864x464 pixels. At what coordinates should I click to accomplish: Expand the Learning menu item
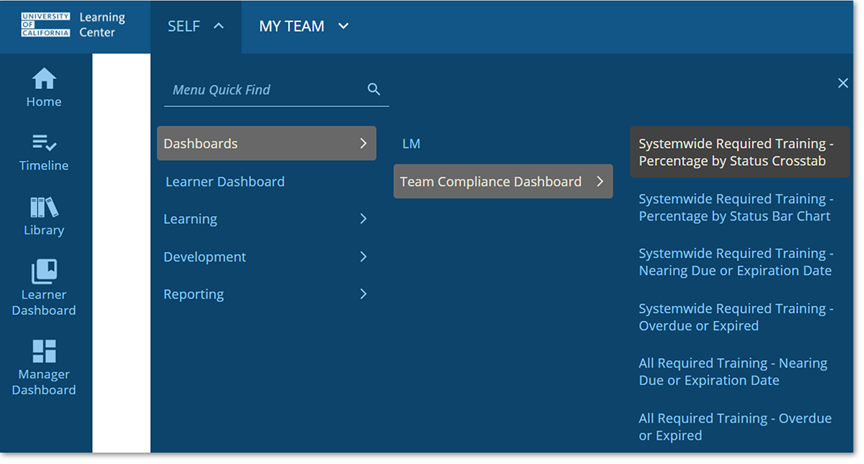coord(266,219)
